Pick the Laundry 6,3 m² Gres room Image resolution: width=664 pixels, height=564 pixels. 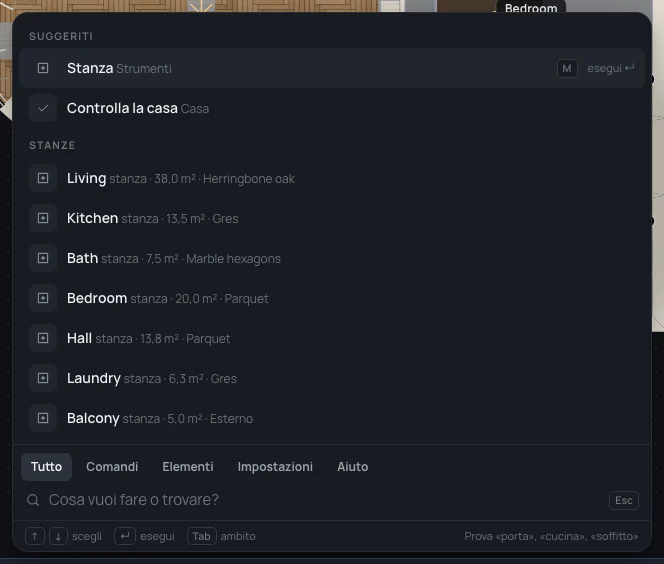pos(332,378)
